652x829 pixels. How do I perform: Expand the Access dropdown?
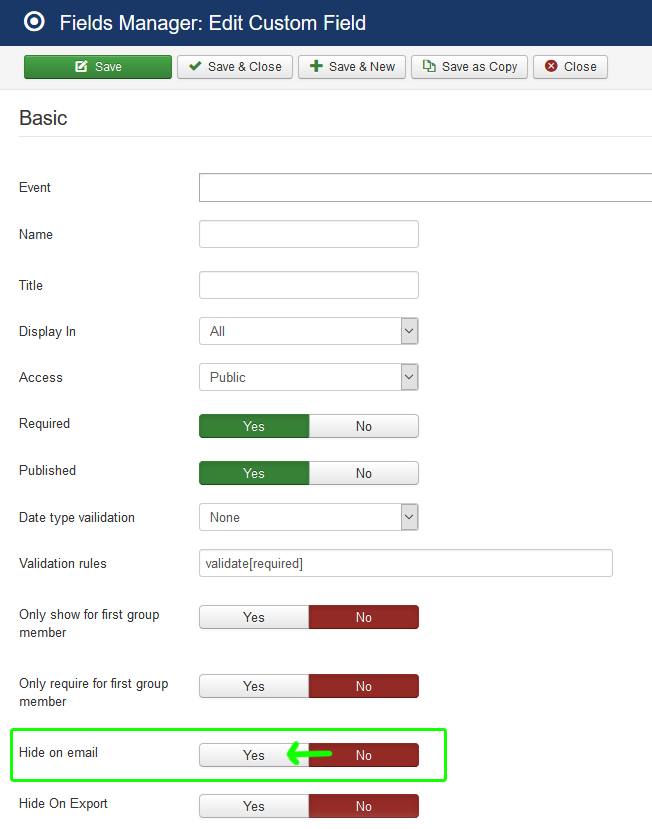click(x=308, y=377)
